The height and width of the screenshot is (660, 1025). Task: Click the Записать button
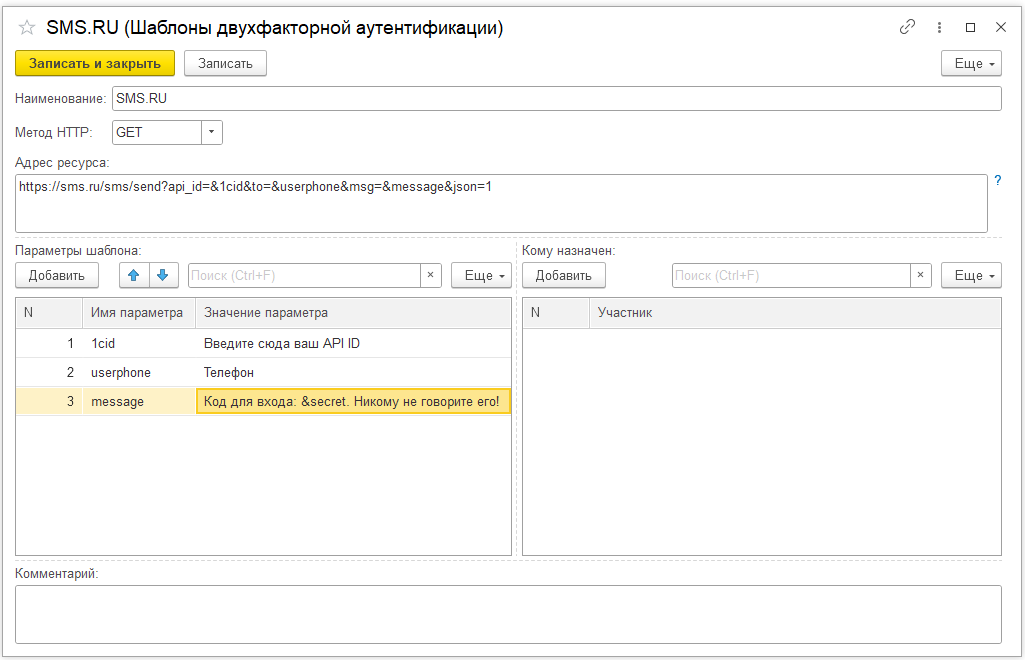point(225,63)
